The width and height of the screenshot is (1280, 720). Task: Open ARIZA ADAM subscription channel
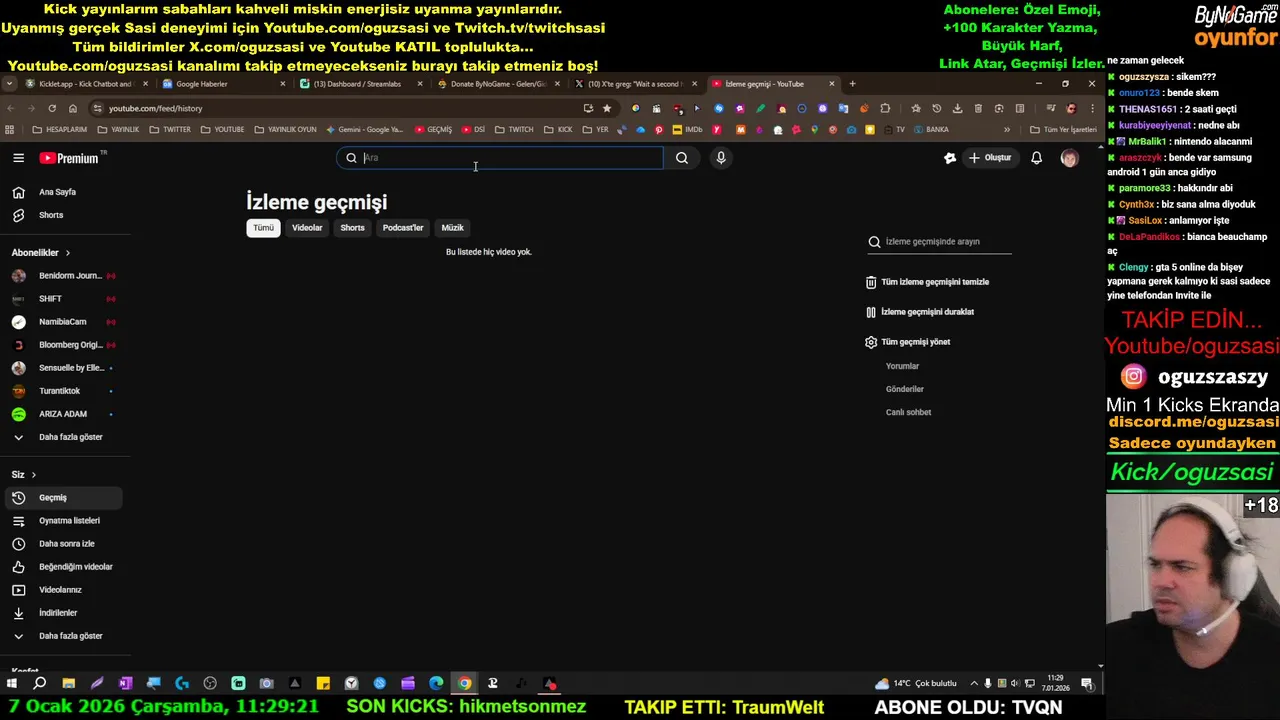pyautogui.click(x=63, y=414)
